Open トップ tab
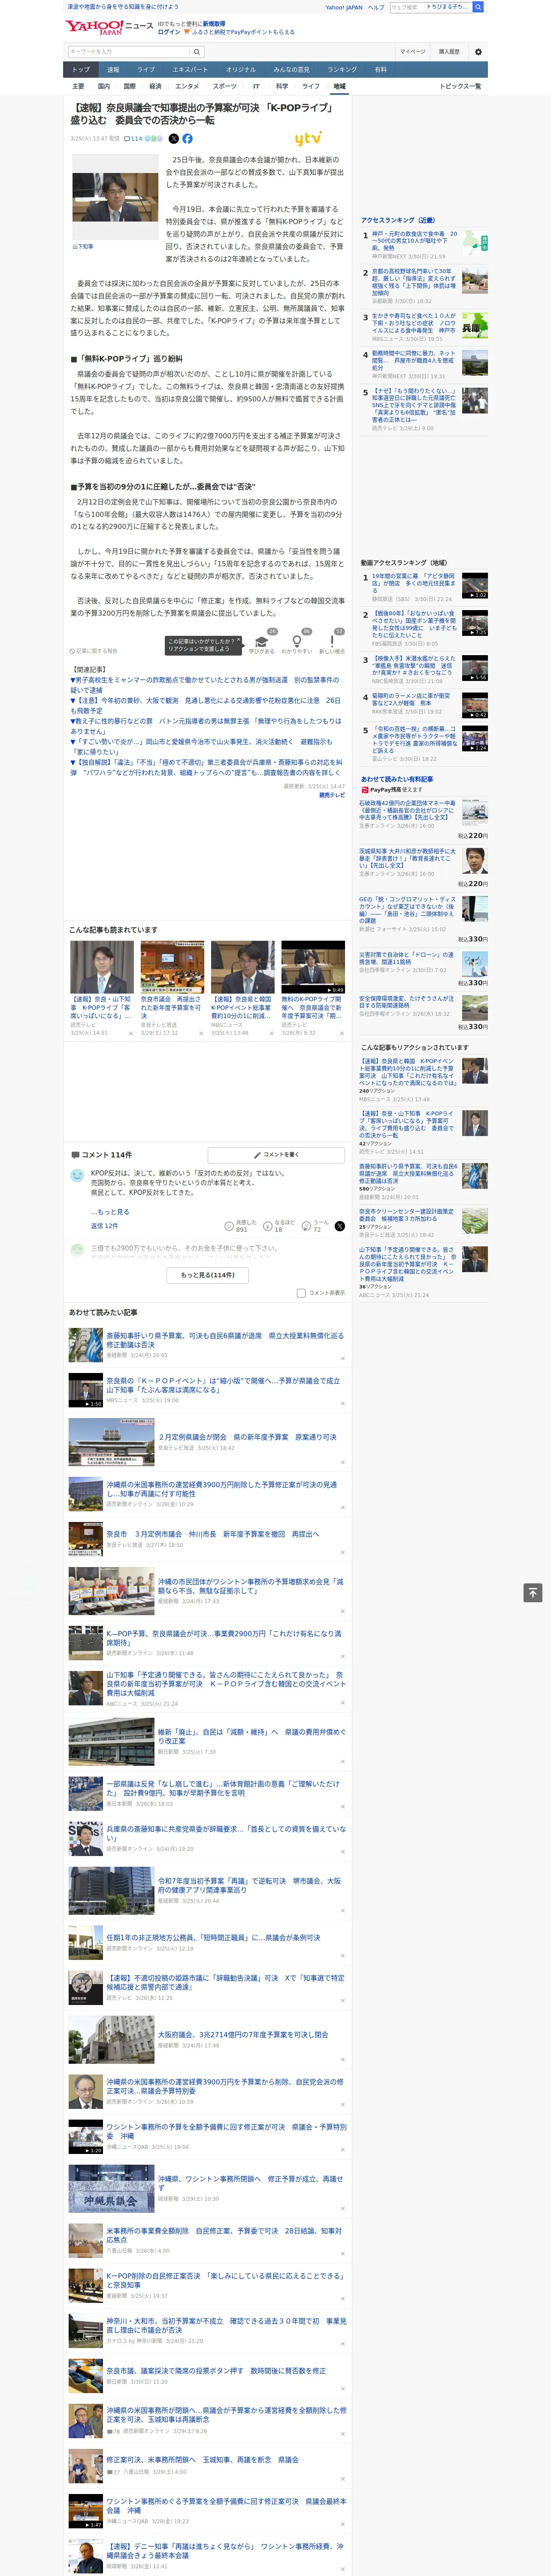This screenshot has width=551, height=2576. (81, 70)
